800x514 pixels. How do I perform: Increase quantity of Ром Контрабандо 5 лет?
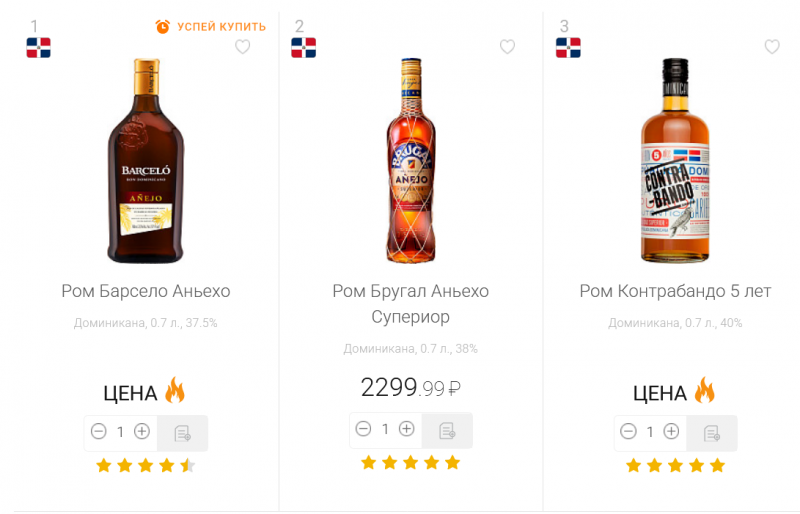672,432
